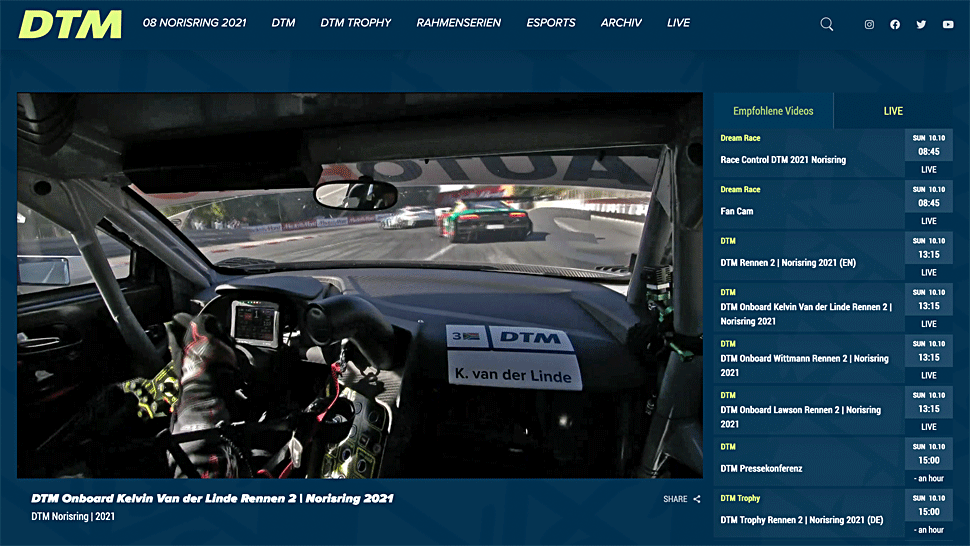
Task: Click 'an hour' label on DTM Trophy row
Action: click(x=929, y=529)
